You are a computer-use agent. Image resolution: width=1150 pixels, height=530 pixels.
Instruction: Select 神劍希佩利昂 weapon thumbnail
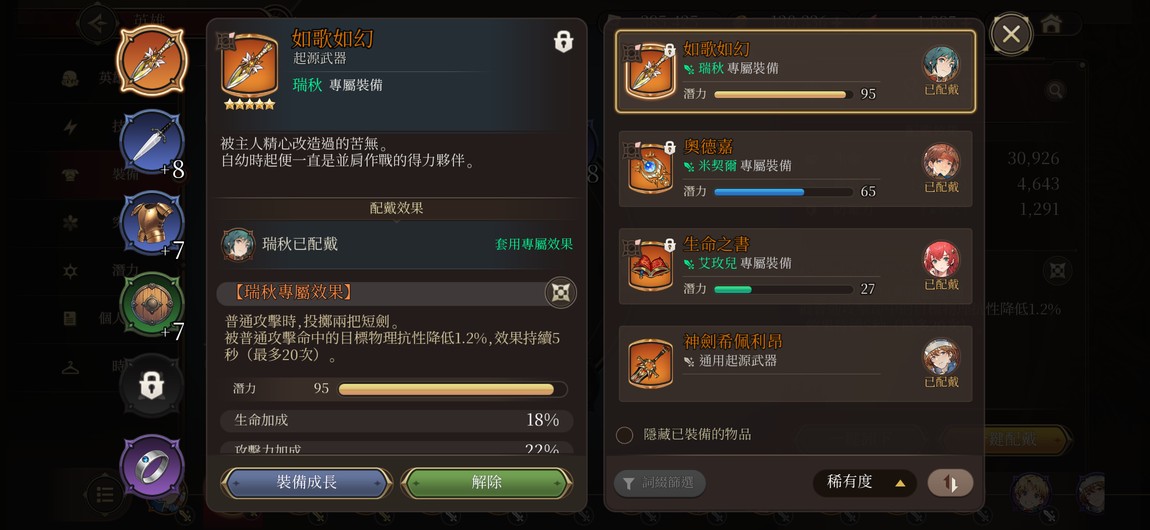tap(650, 364)
